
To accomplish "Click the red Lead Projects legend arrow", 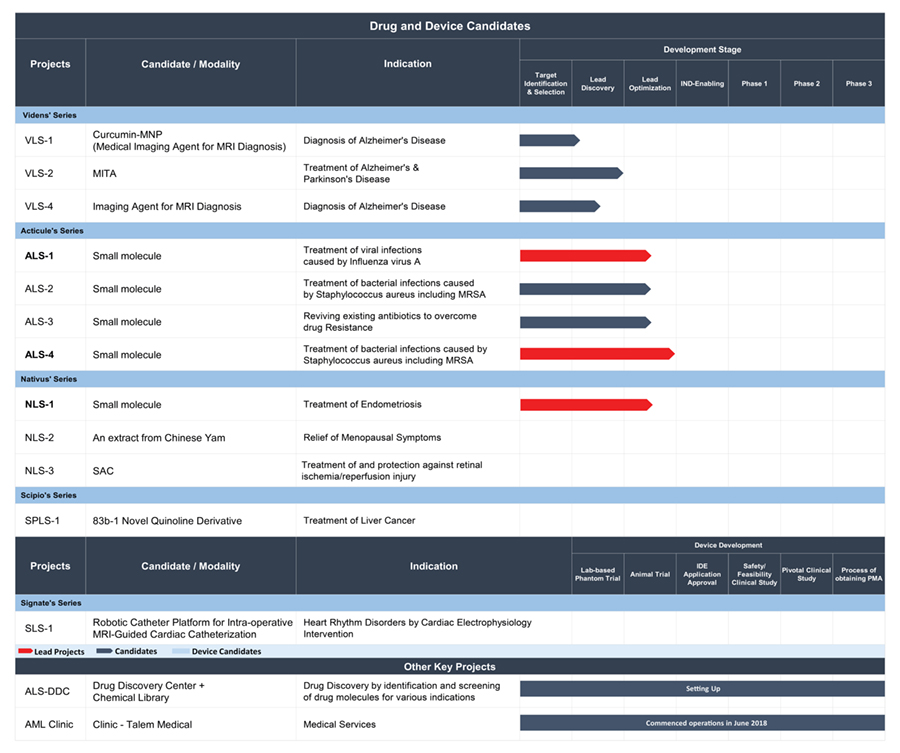I will (25, 651).
